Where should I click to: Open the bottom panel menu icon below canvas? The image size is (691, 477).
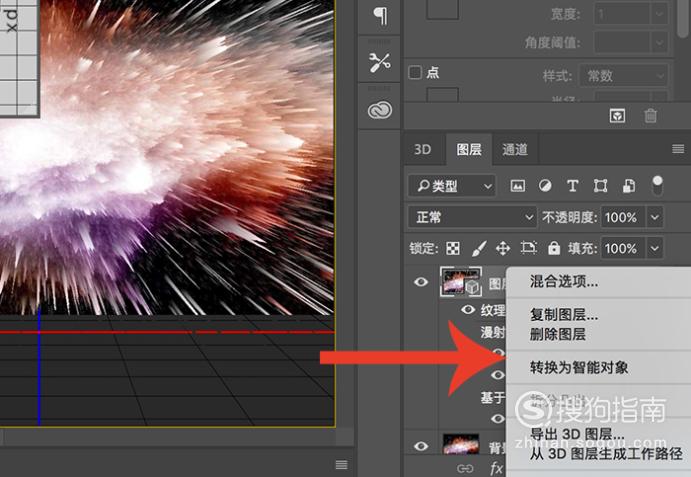click(342, 464)
